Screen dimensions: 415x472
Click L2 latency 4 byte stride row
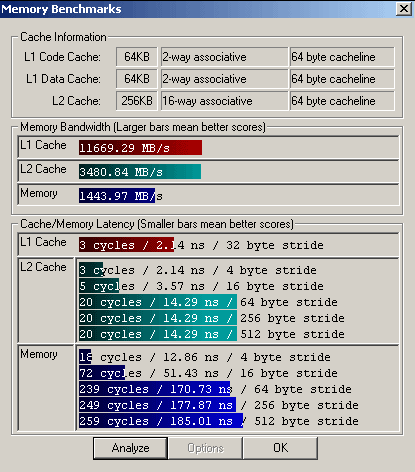tap(198, 270)
